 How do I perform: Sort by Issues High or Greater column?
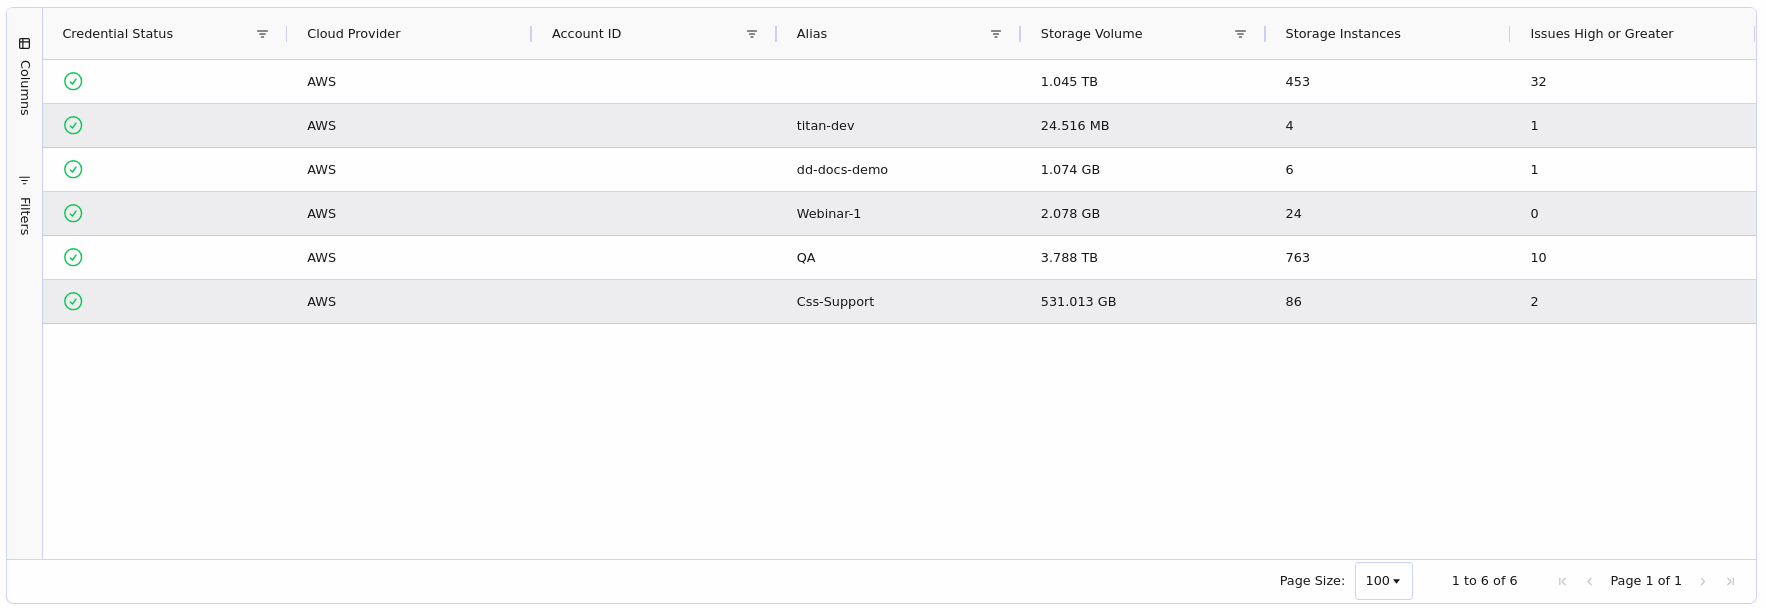pyautogui.click(x=1601, y=34)
